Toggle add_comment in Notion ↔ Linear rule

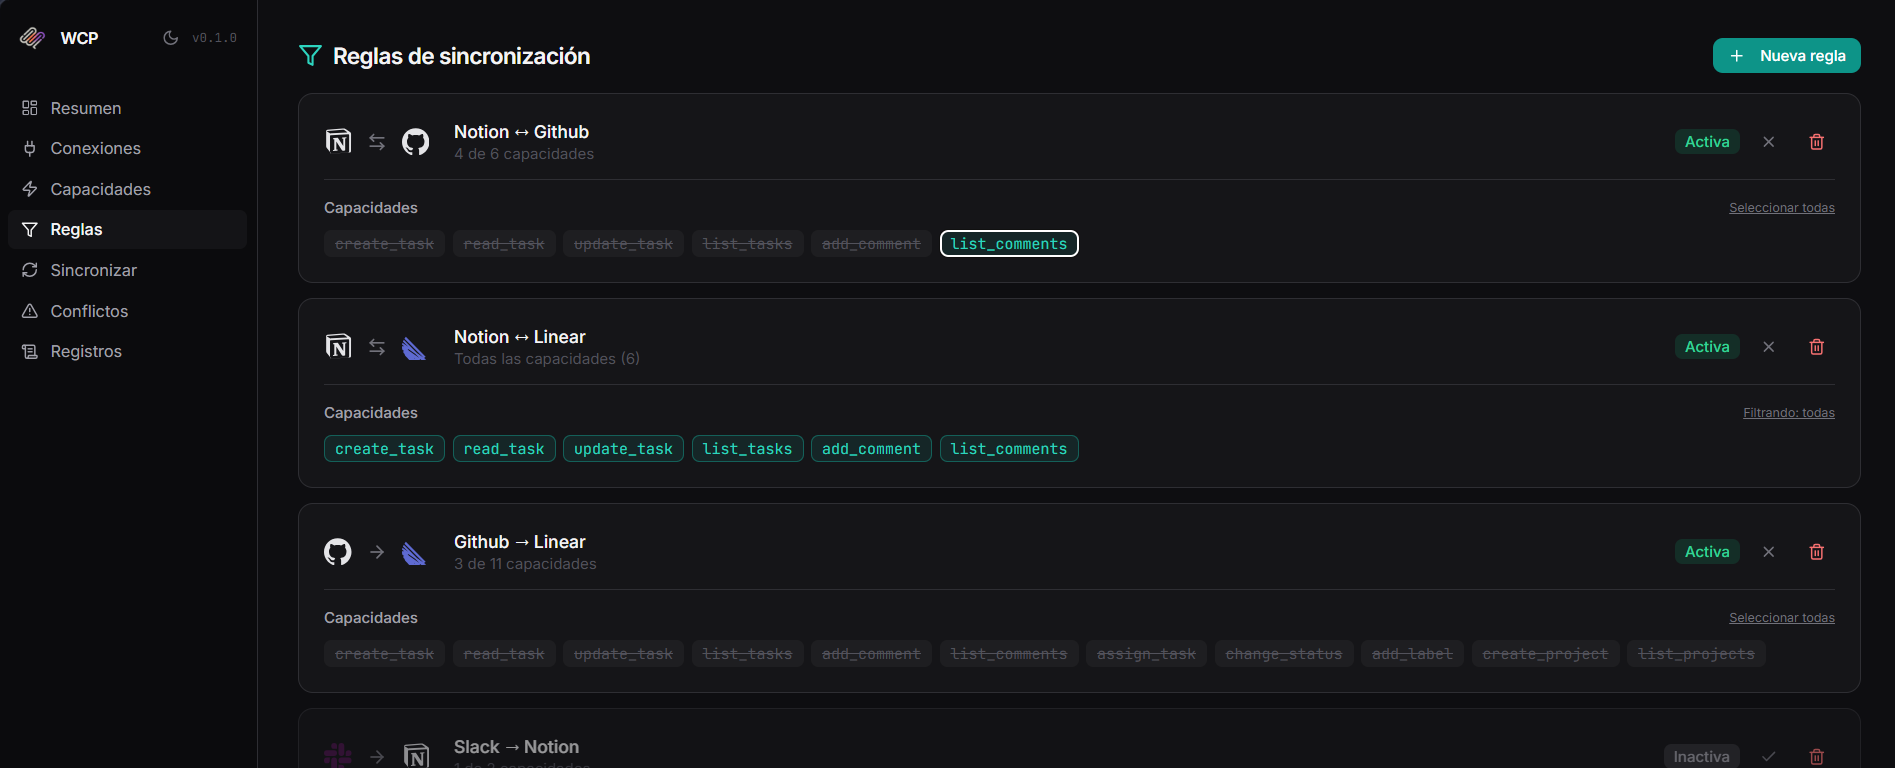point(871,449)
